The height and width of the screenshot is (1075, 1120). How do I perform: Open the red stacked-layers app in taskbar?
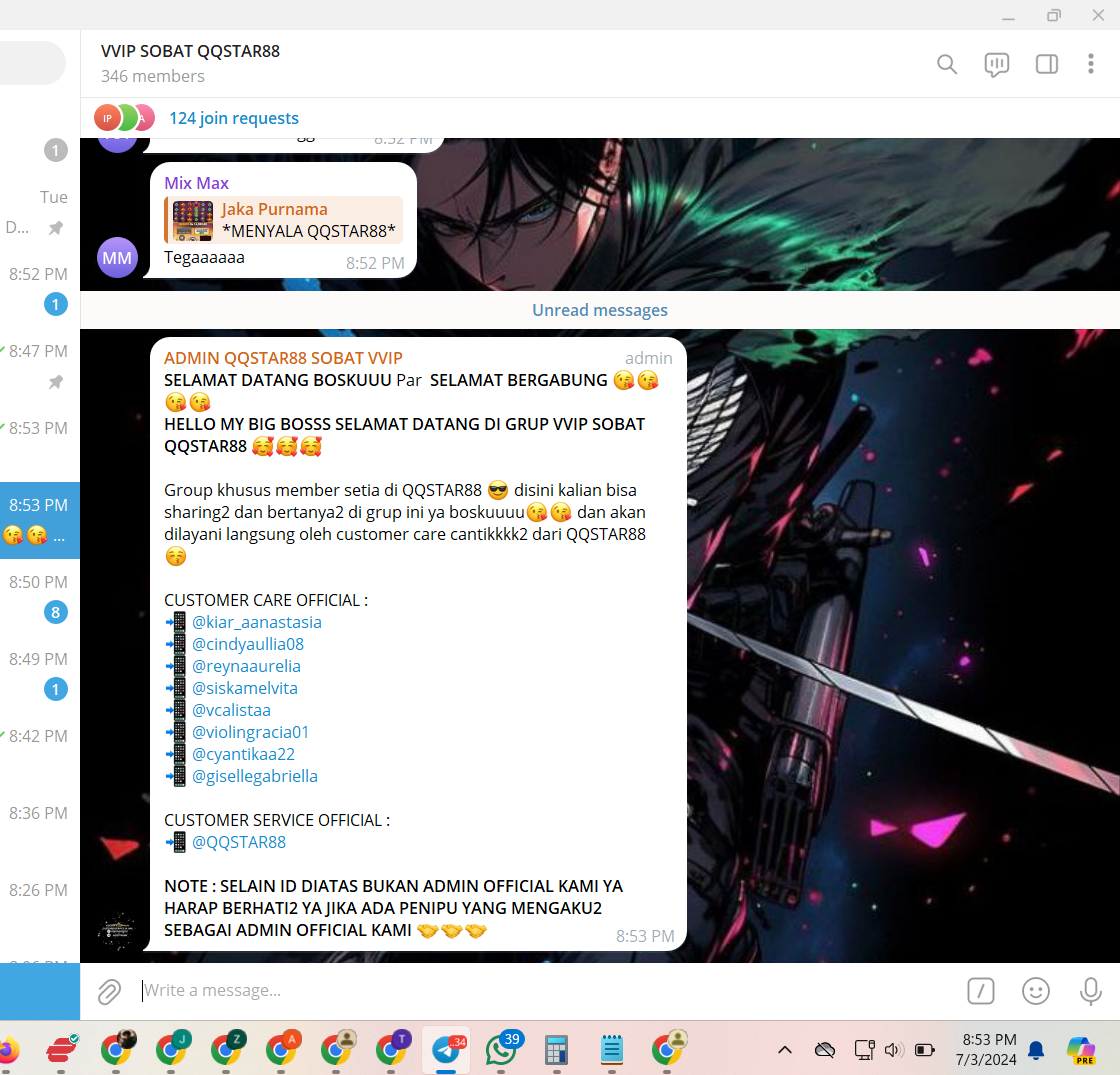click(62, 1049)
